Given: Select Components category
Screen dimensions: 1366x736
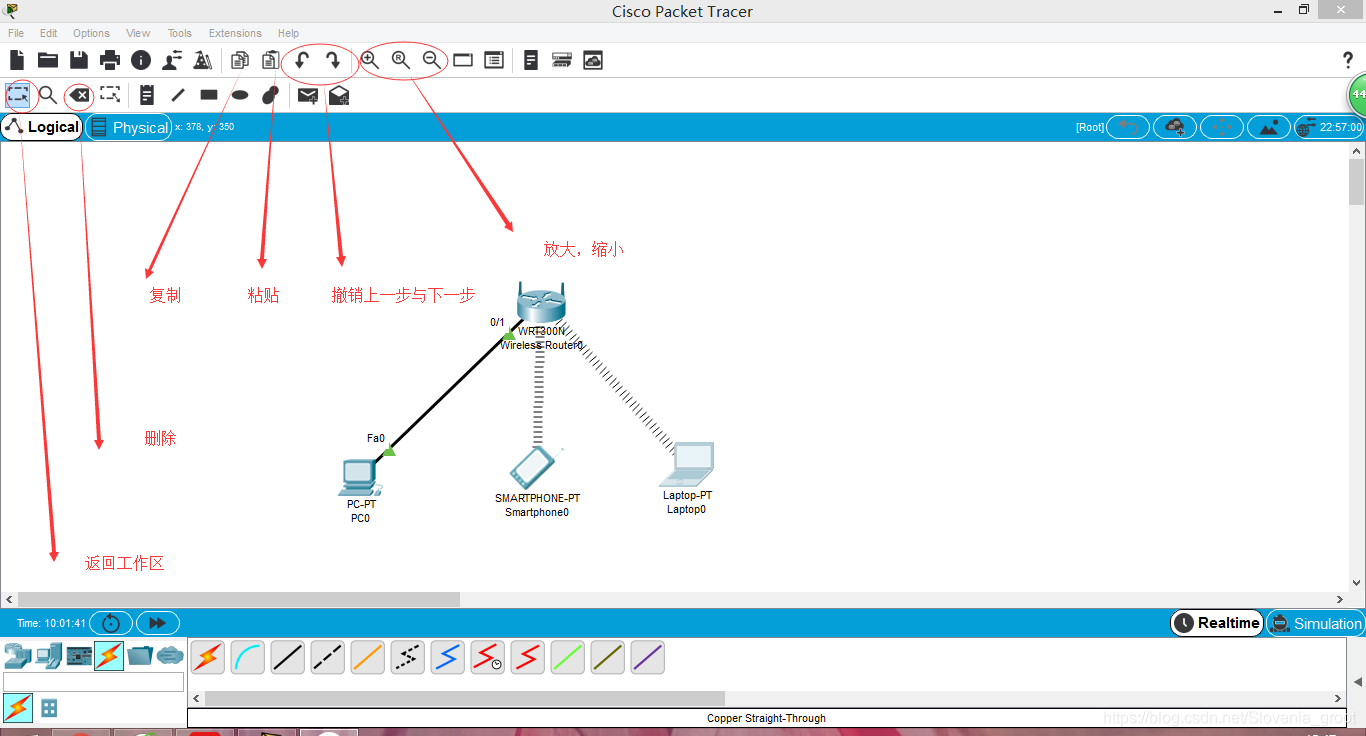Looking at the screenshot, I should click(79, 656).
